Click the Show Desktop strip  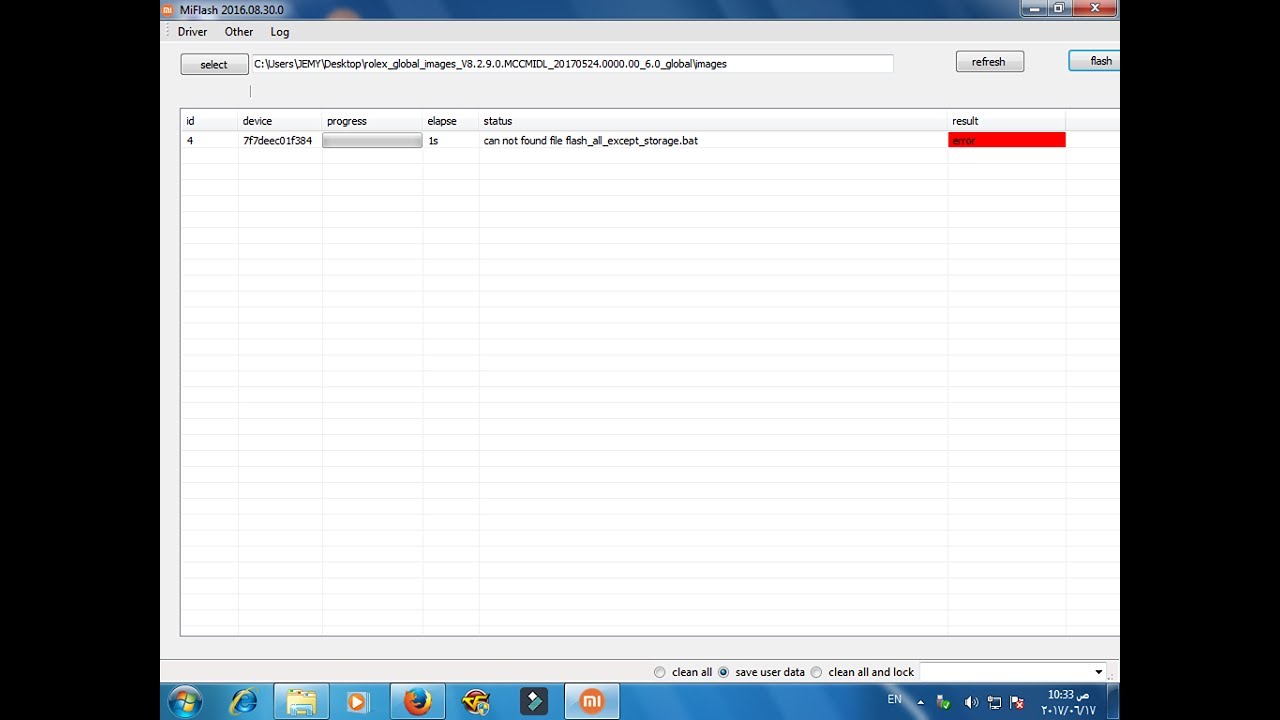[1114, 702]
